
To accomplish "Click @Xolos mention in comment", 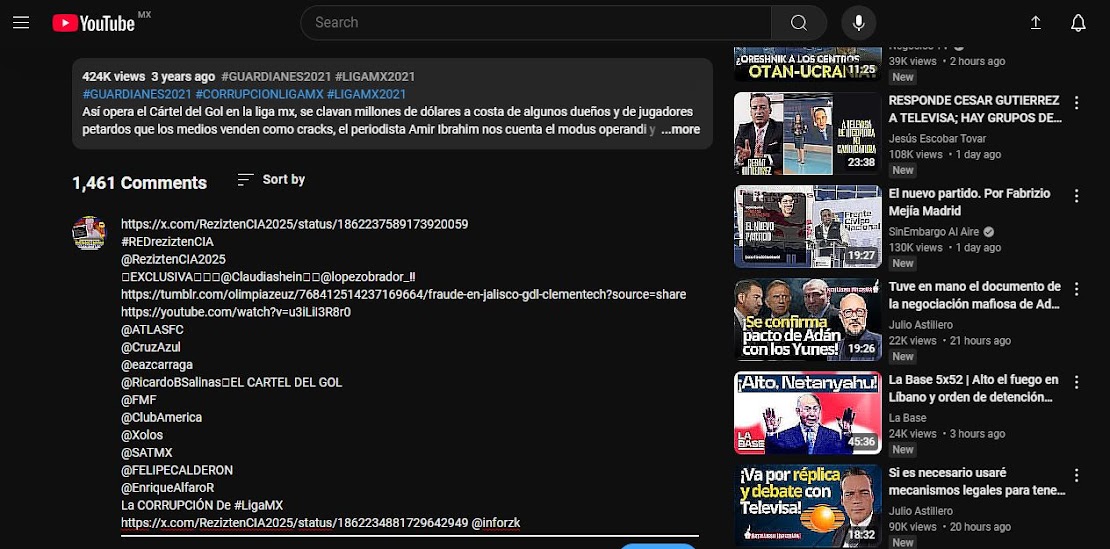I will point(142,435).
